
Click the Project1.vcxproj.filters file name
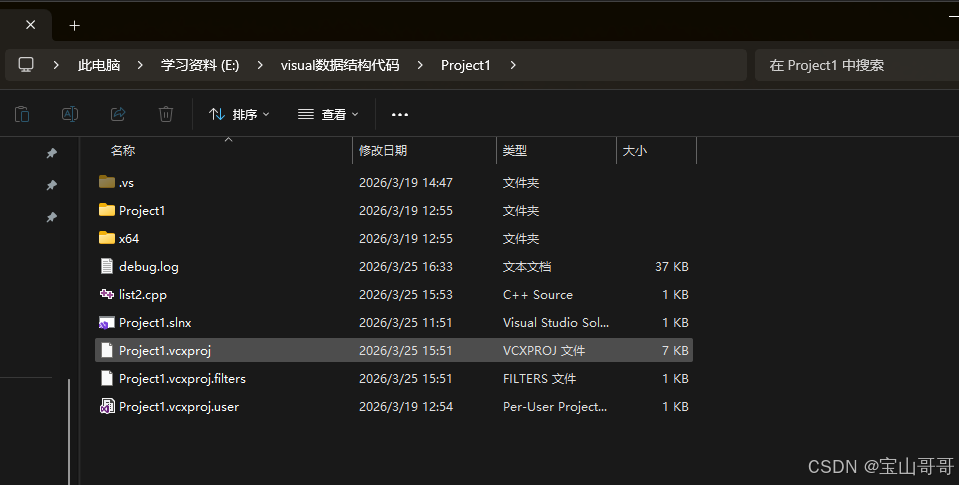(182, 379)
